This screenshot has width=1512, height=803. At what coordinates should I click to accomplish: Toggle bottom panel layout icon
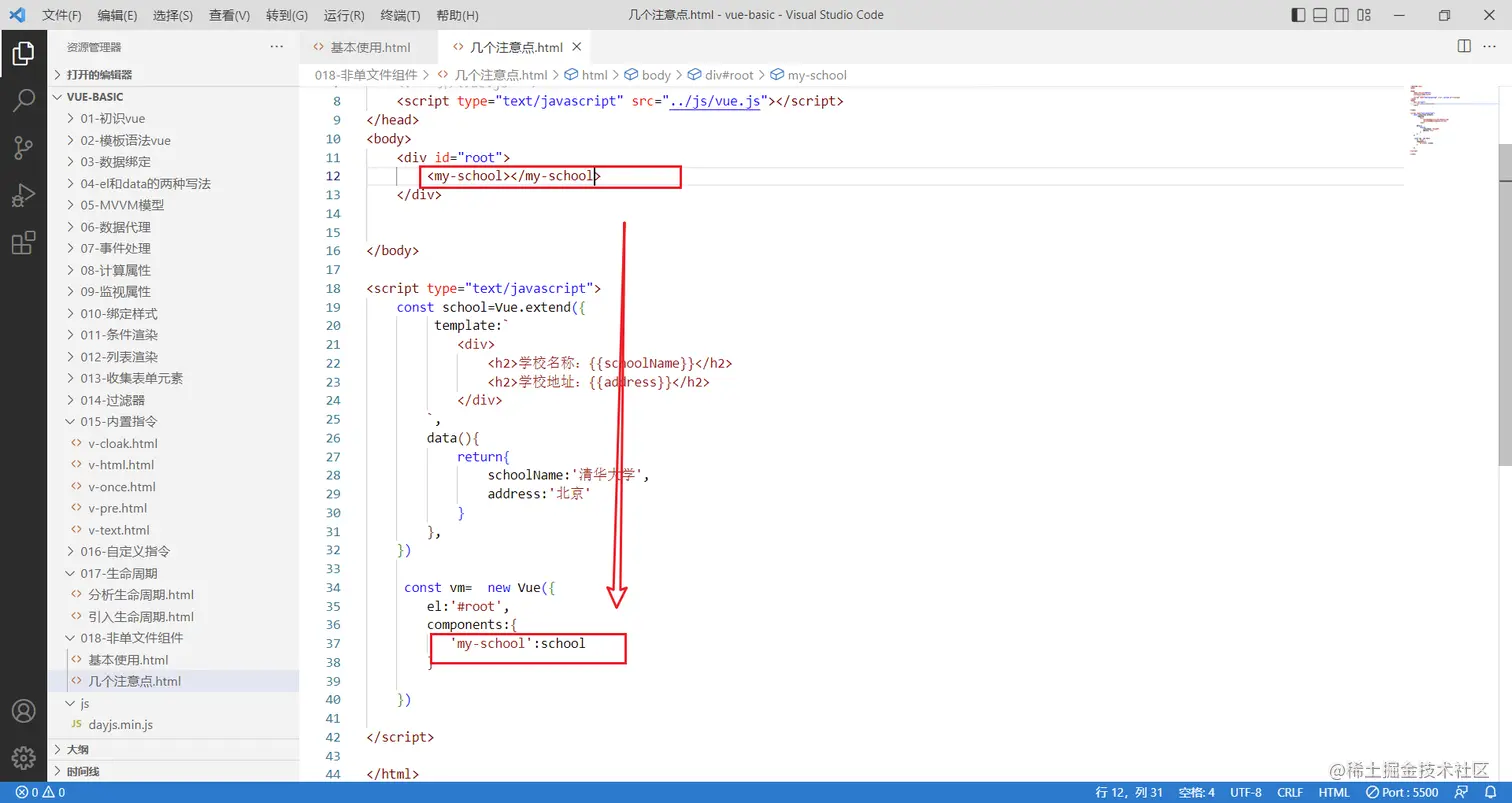click(1320, 15)
